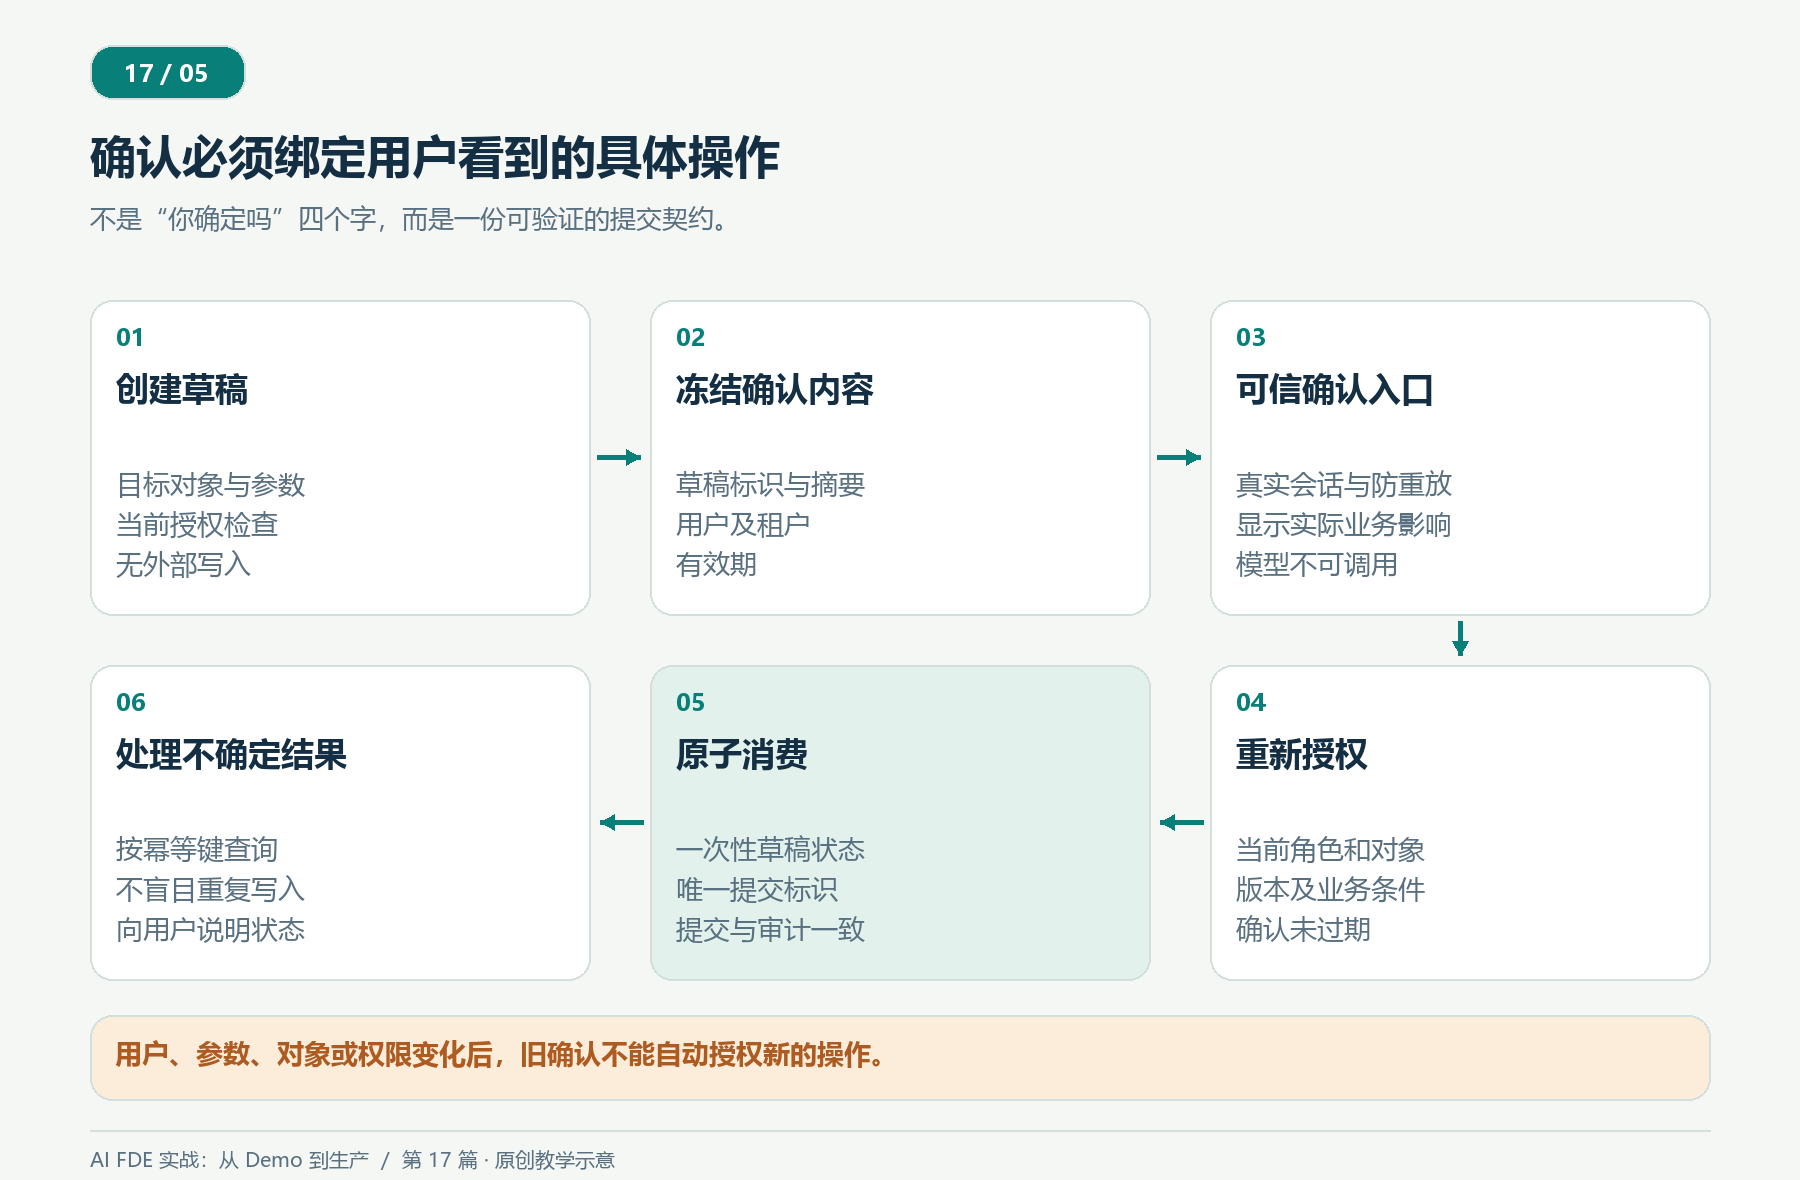Select the title 确认必须绑定用户看到的具体操作
1800x1180 pixels.
click(x=435, y=158)
